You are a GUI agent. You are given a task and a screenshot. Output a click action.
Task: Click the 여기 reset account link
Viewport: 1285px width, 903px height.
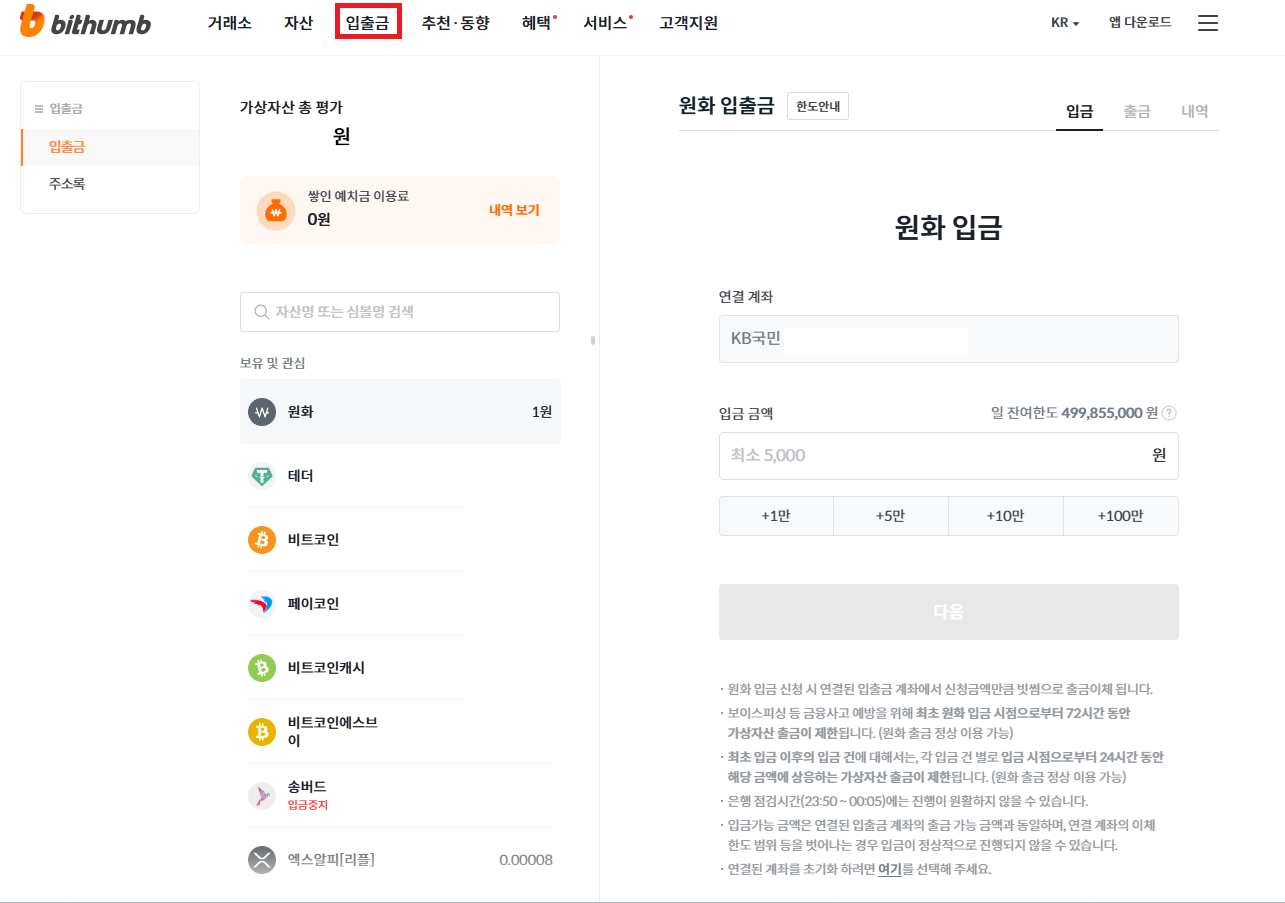(890, 869)
